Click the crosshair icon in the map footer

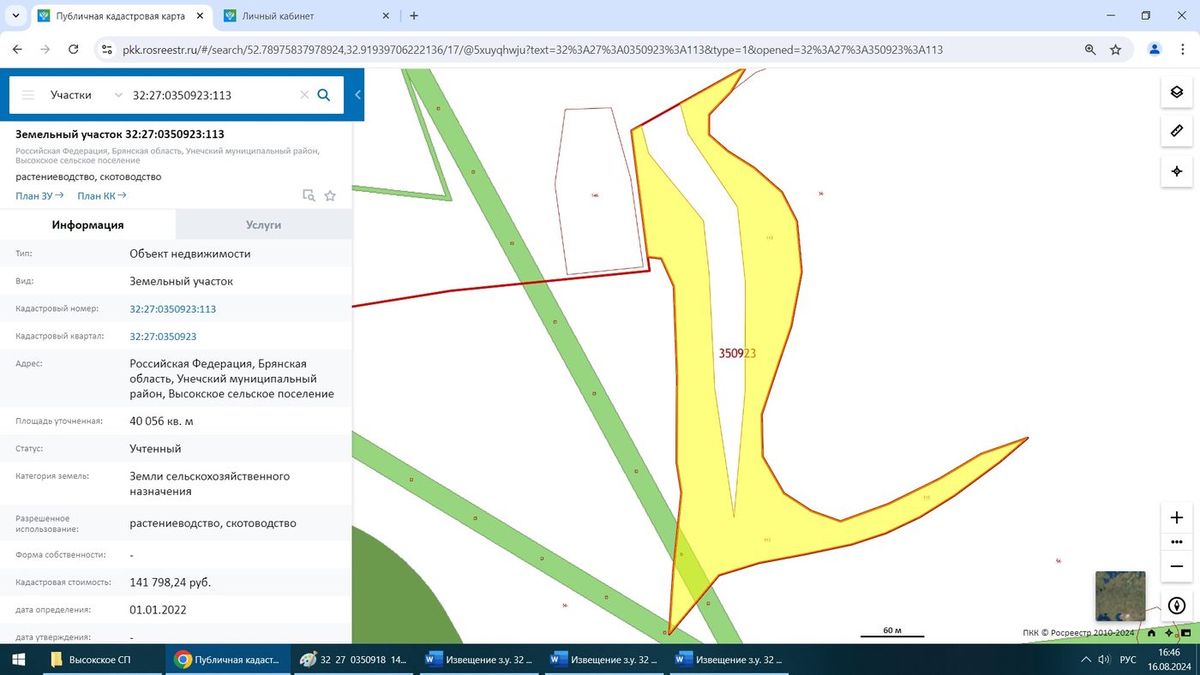(x=1168, y=632)
